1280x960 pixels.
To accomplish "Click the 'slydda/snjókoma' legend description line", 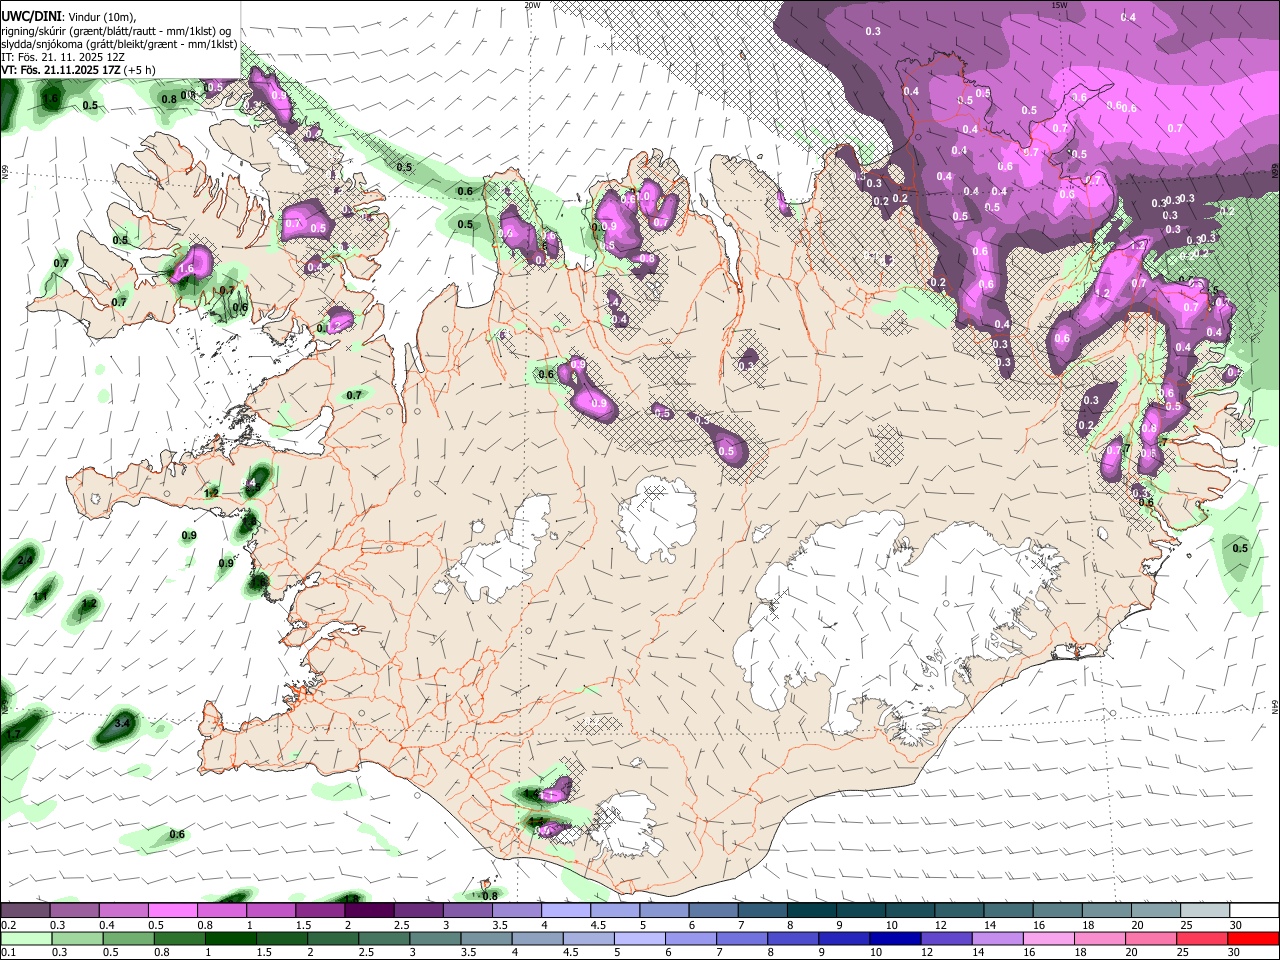I will (119, 44).
